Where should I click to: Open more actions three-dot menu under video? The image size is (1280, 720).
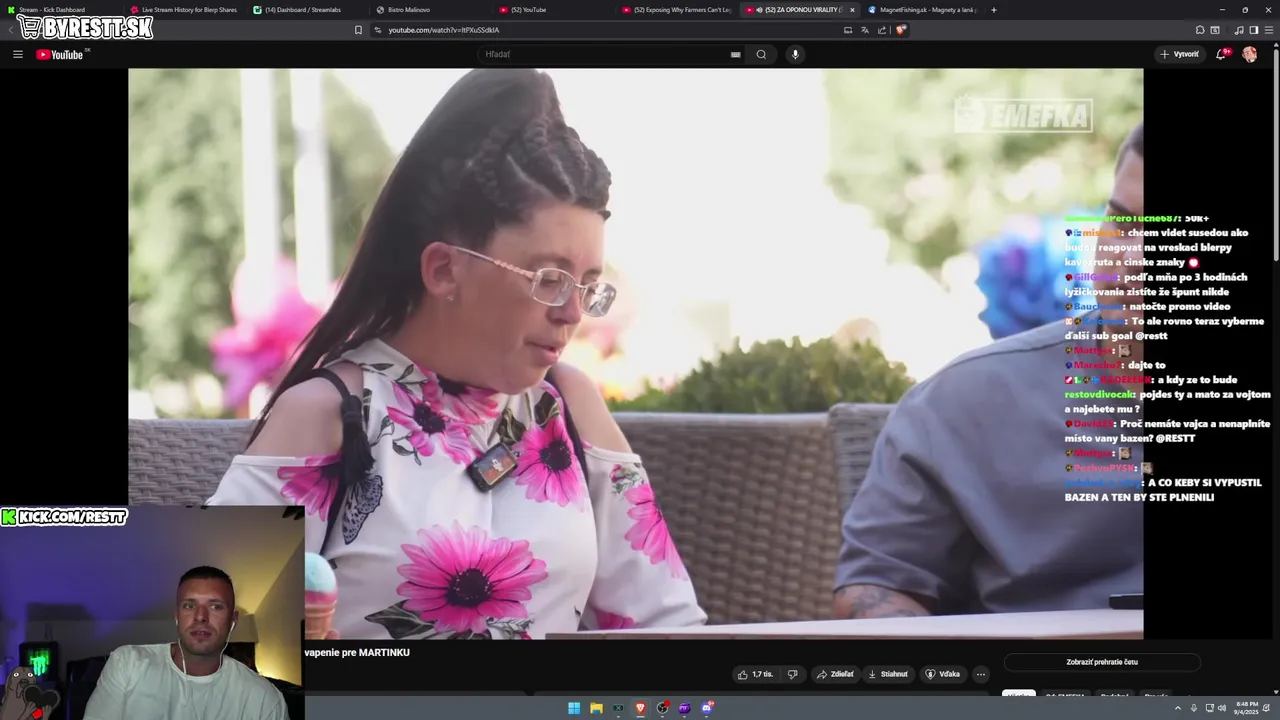pyautogui.click(x=981, y=674)
